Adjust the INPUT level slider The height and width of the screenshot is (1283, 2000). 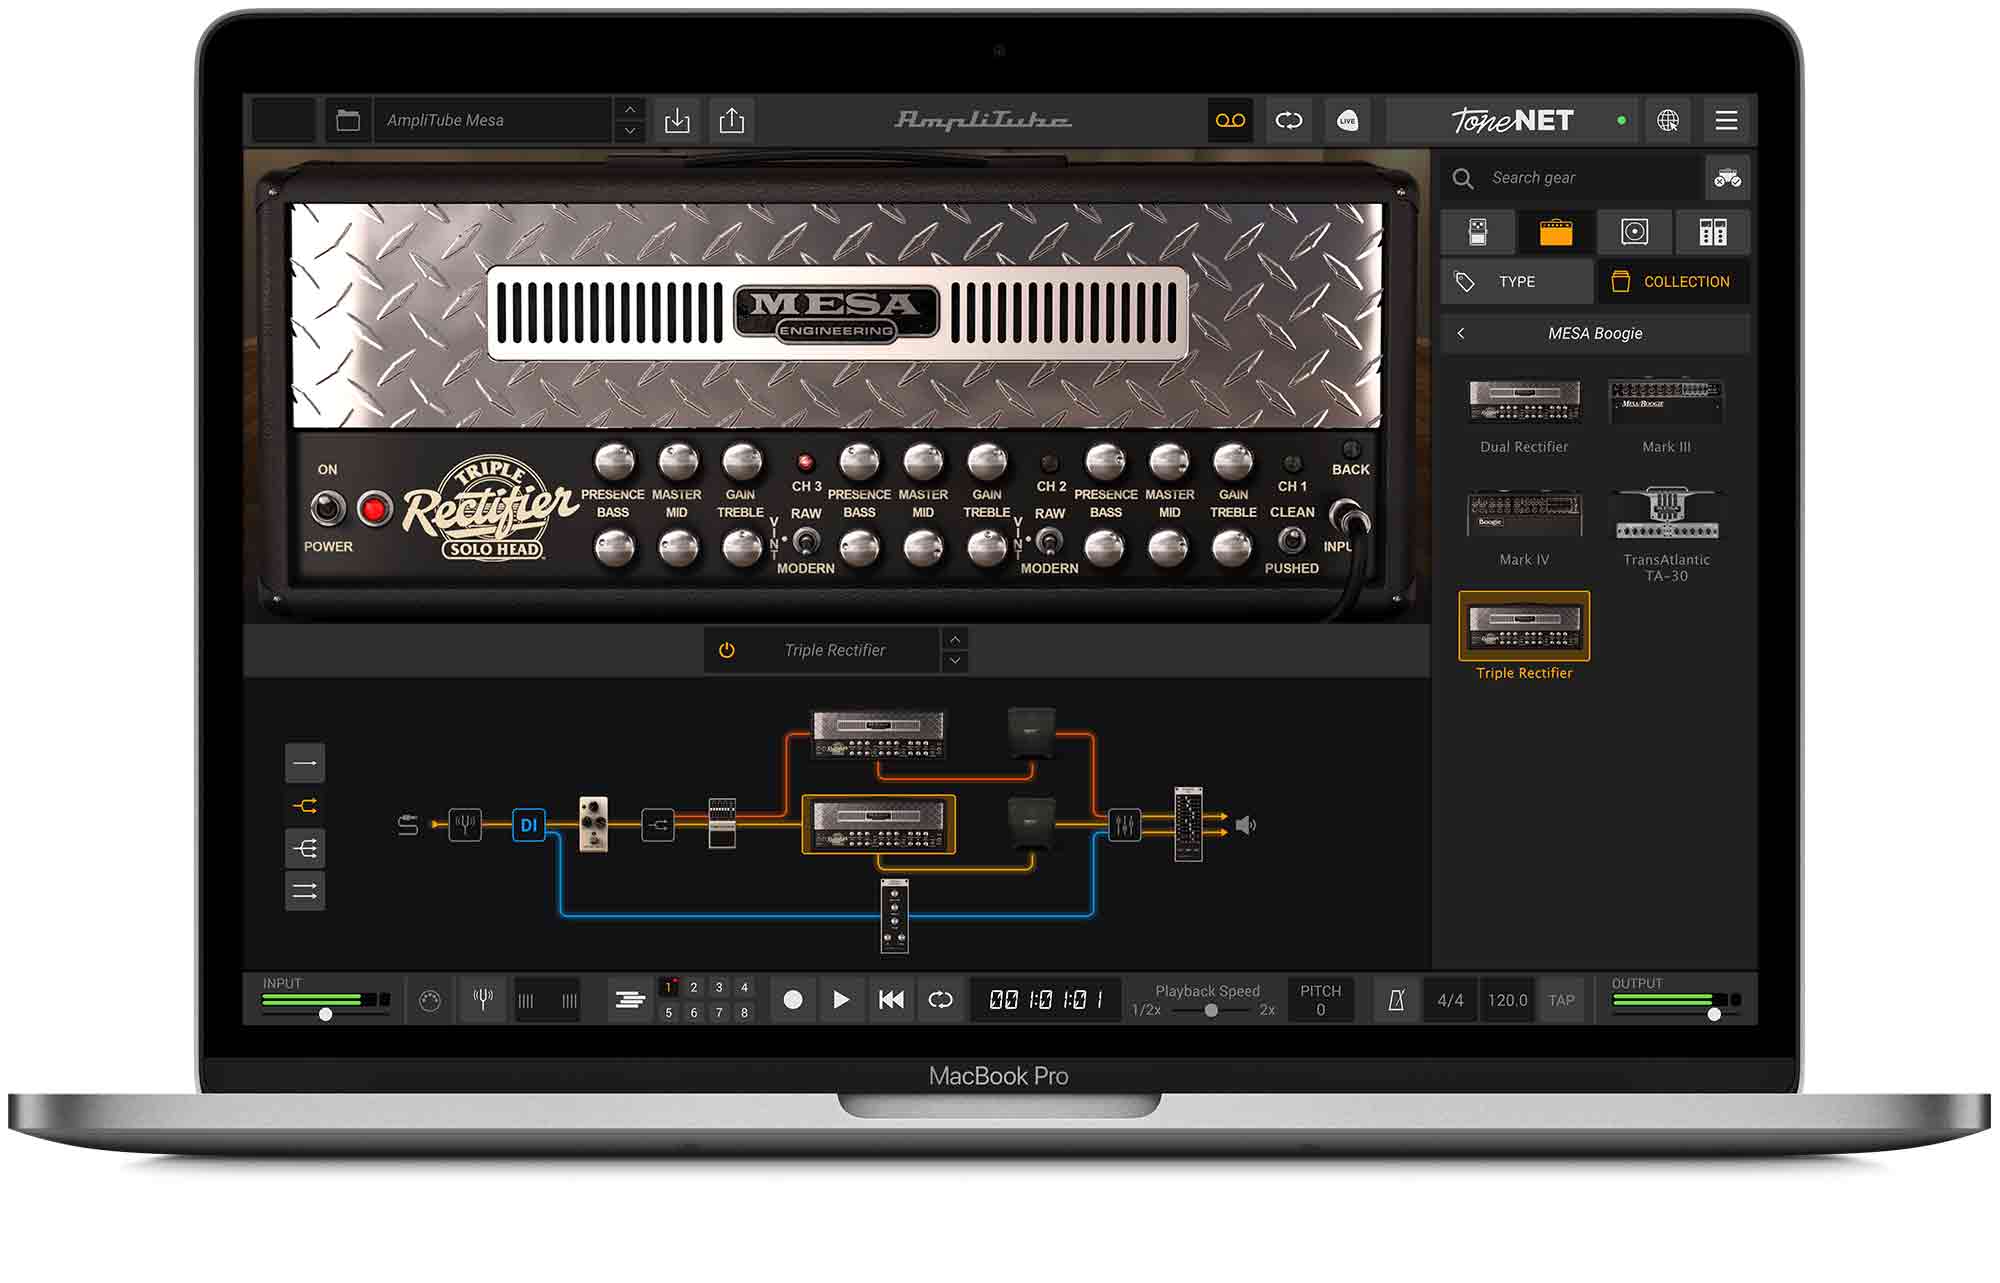(326, 1014)
